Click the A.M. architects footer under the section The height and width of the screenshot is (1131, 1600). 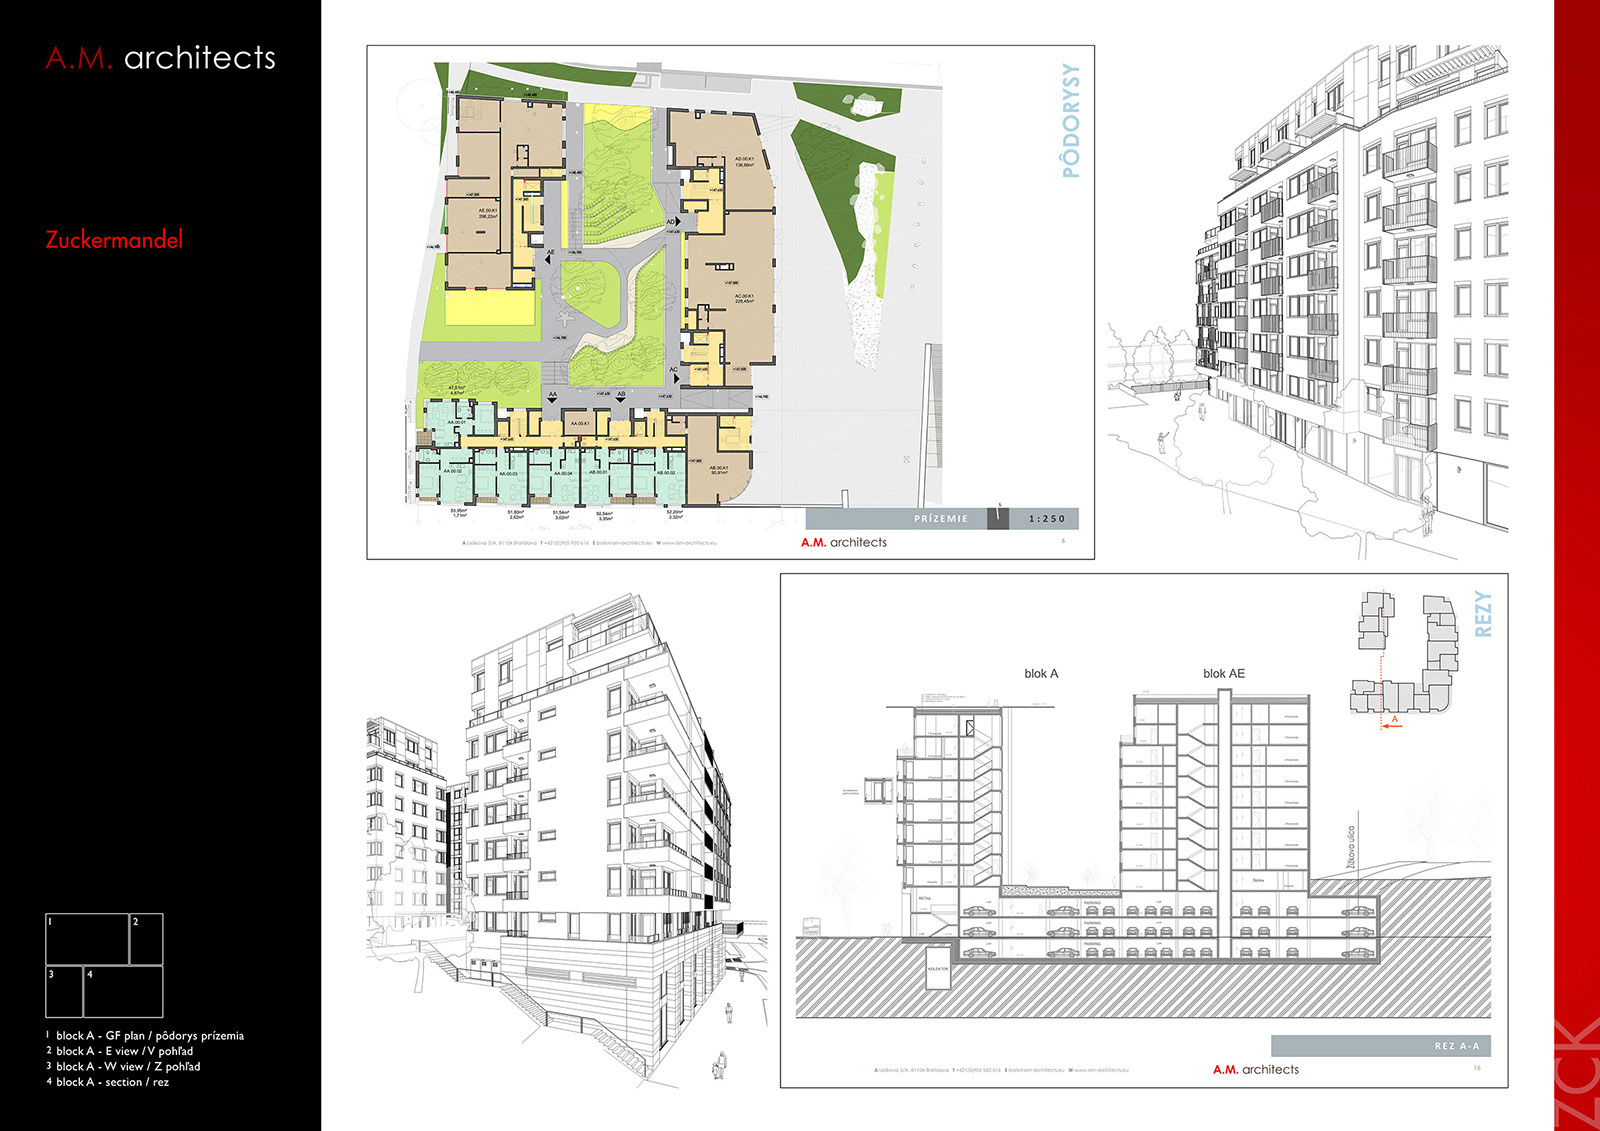point(1256,1069)
